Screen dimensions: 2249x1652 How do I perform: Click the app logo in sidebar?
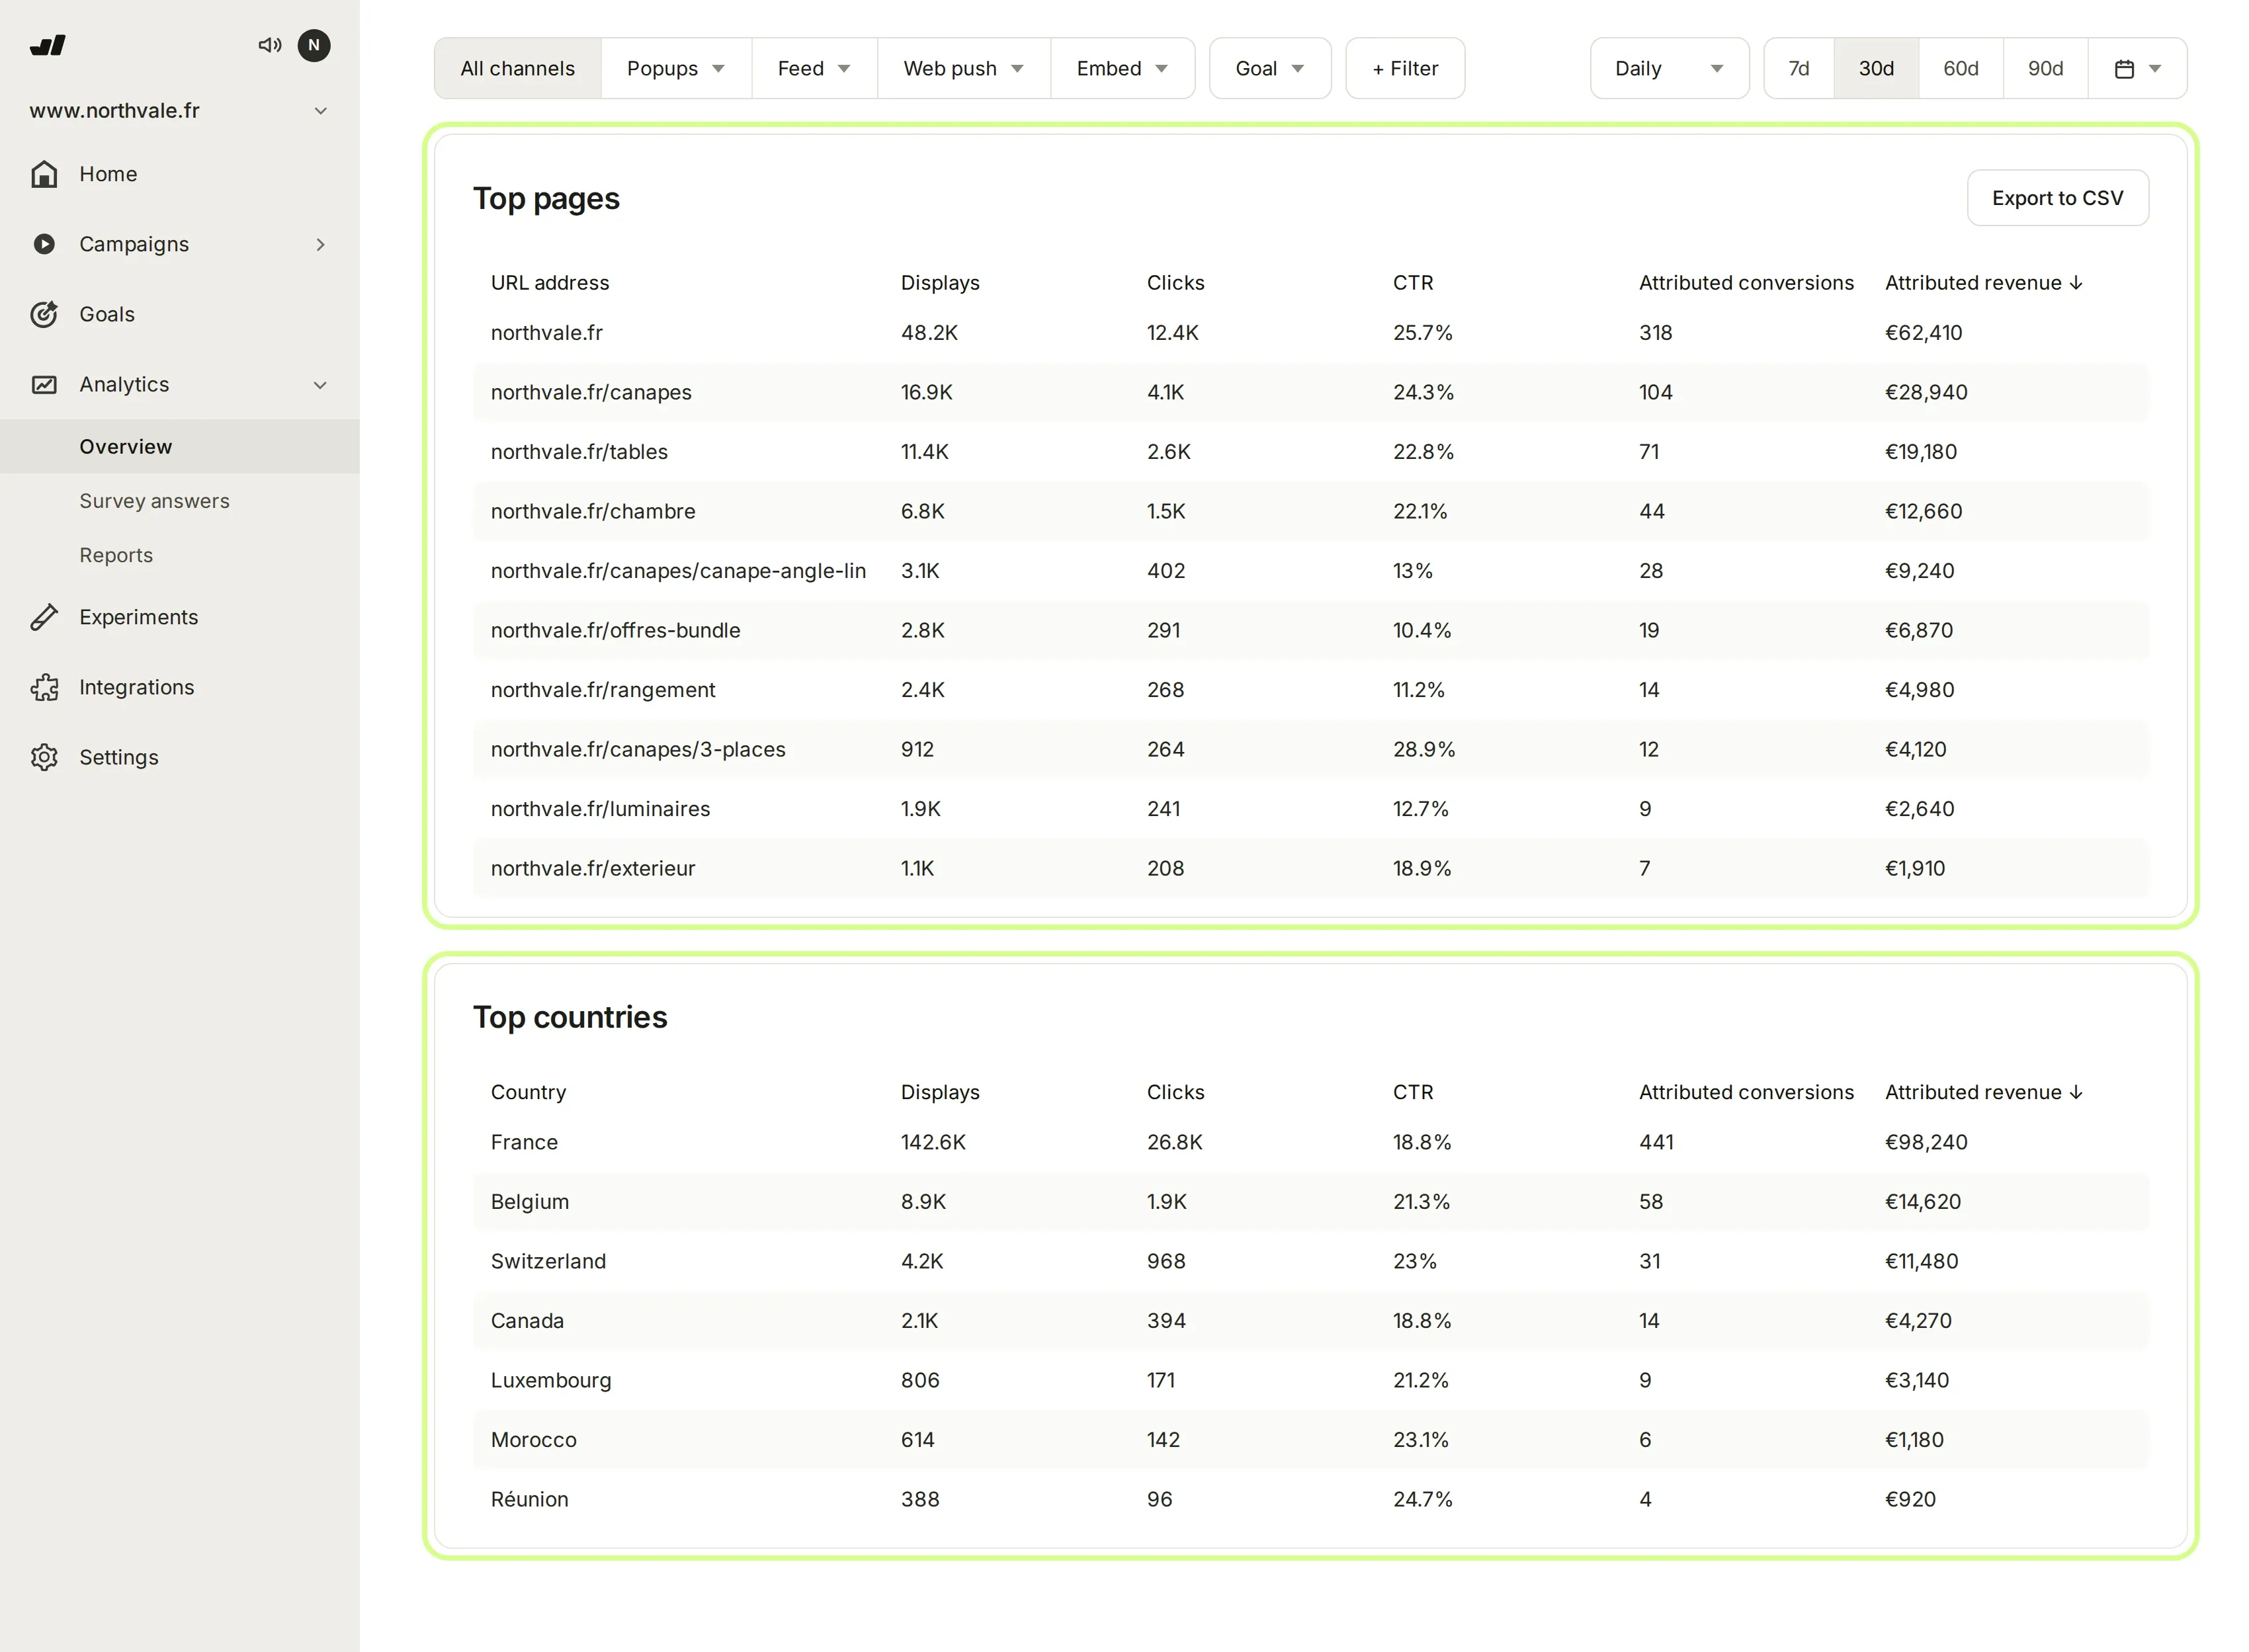coord(48,45)
